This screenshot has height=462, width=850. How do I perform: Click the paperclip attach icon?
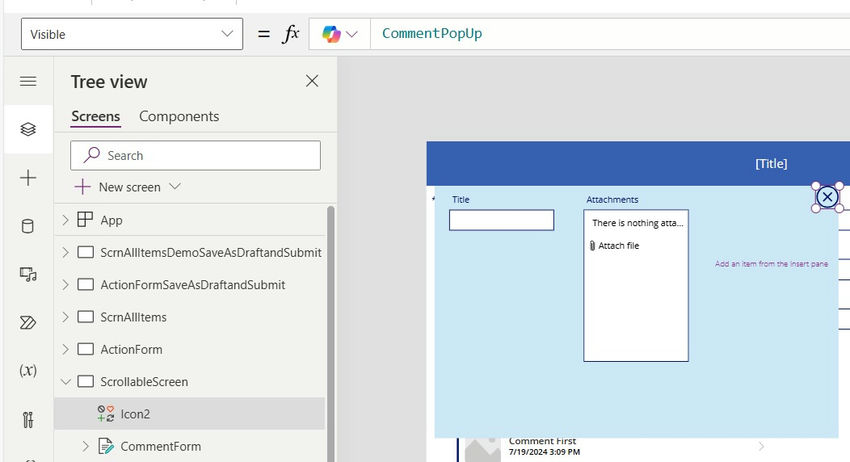pos(593,246)
